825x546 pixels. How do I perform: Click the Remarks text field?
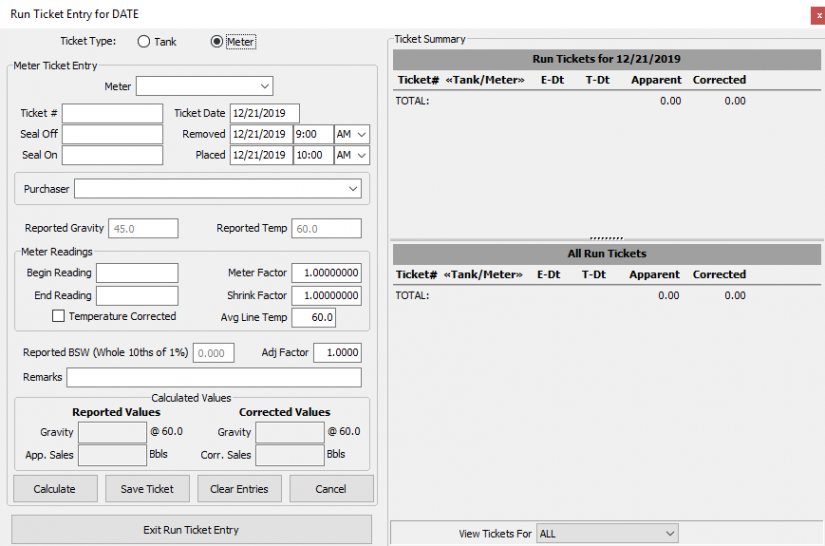coord(214,377)
